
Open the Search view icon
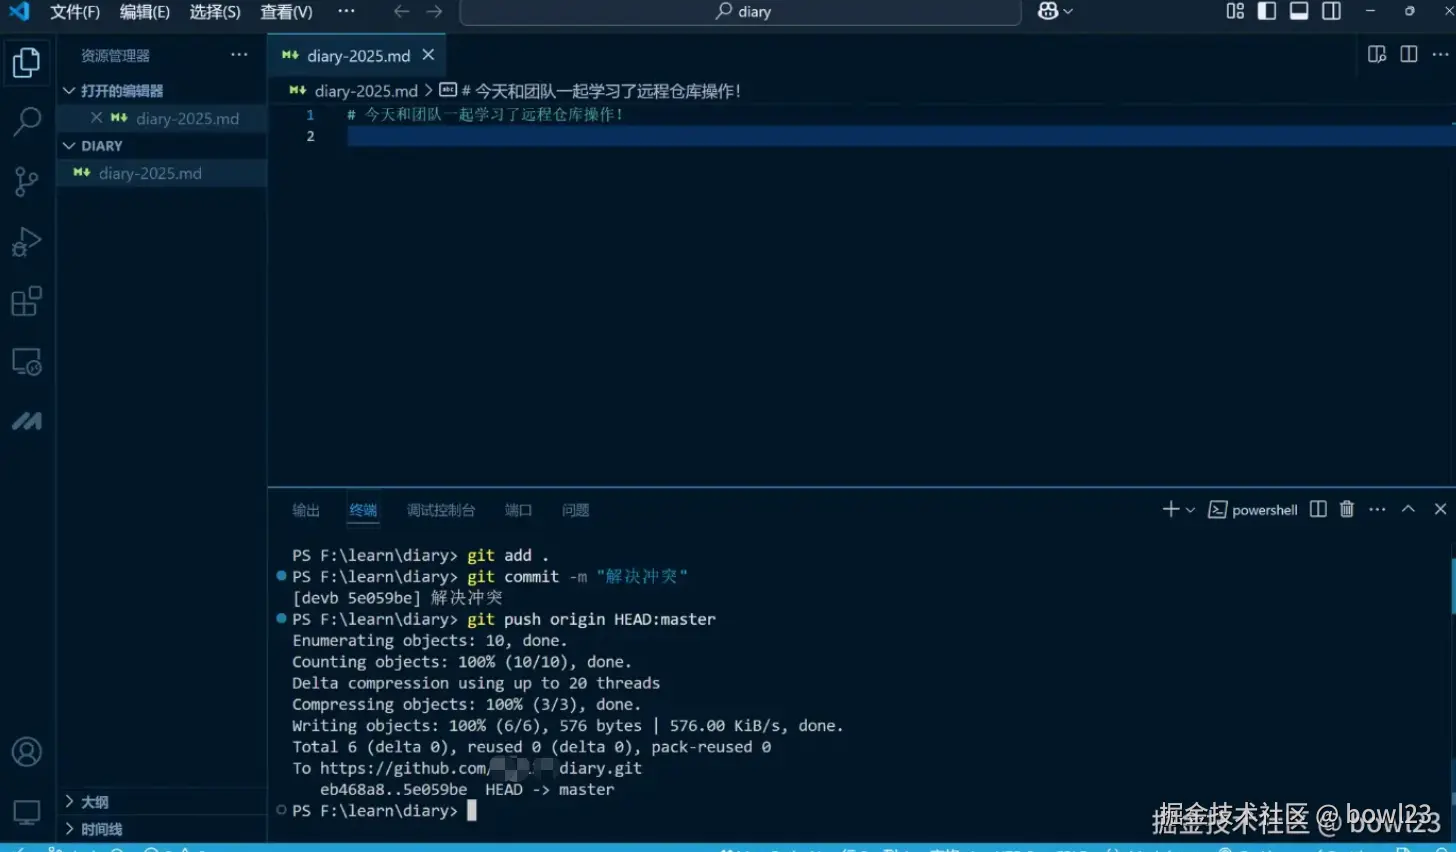27,122
